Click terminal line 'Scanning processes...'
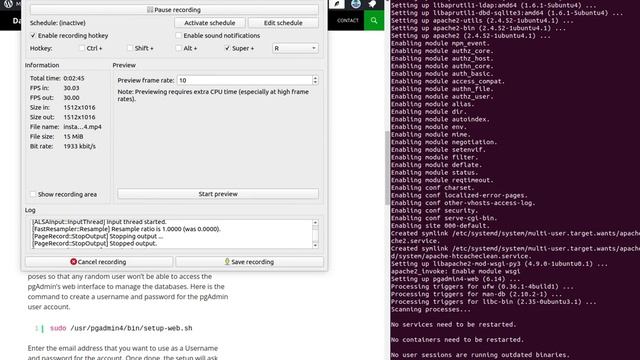Viewport: 640px width, 360px height. tap(431, 309)
